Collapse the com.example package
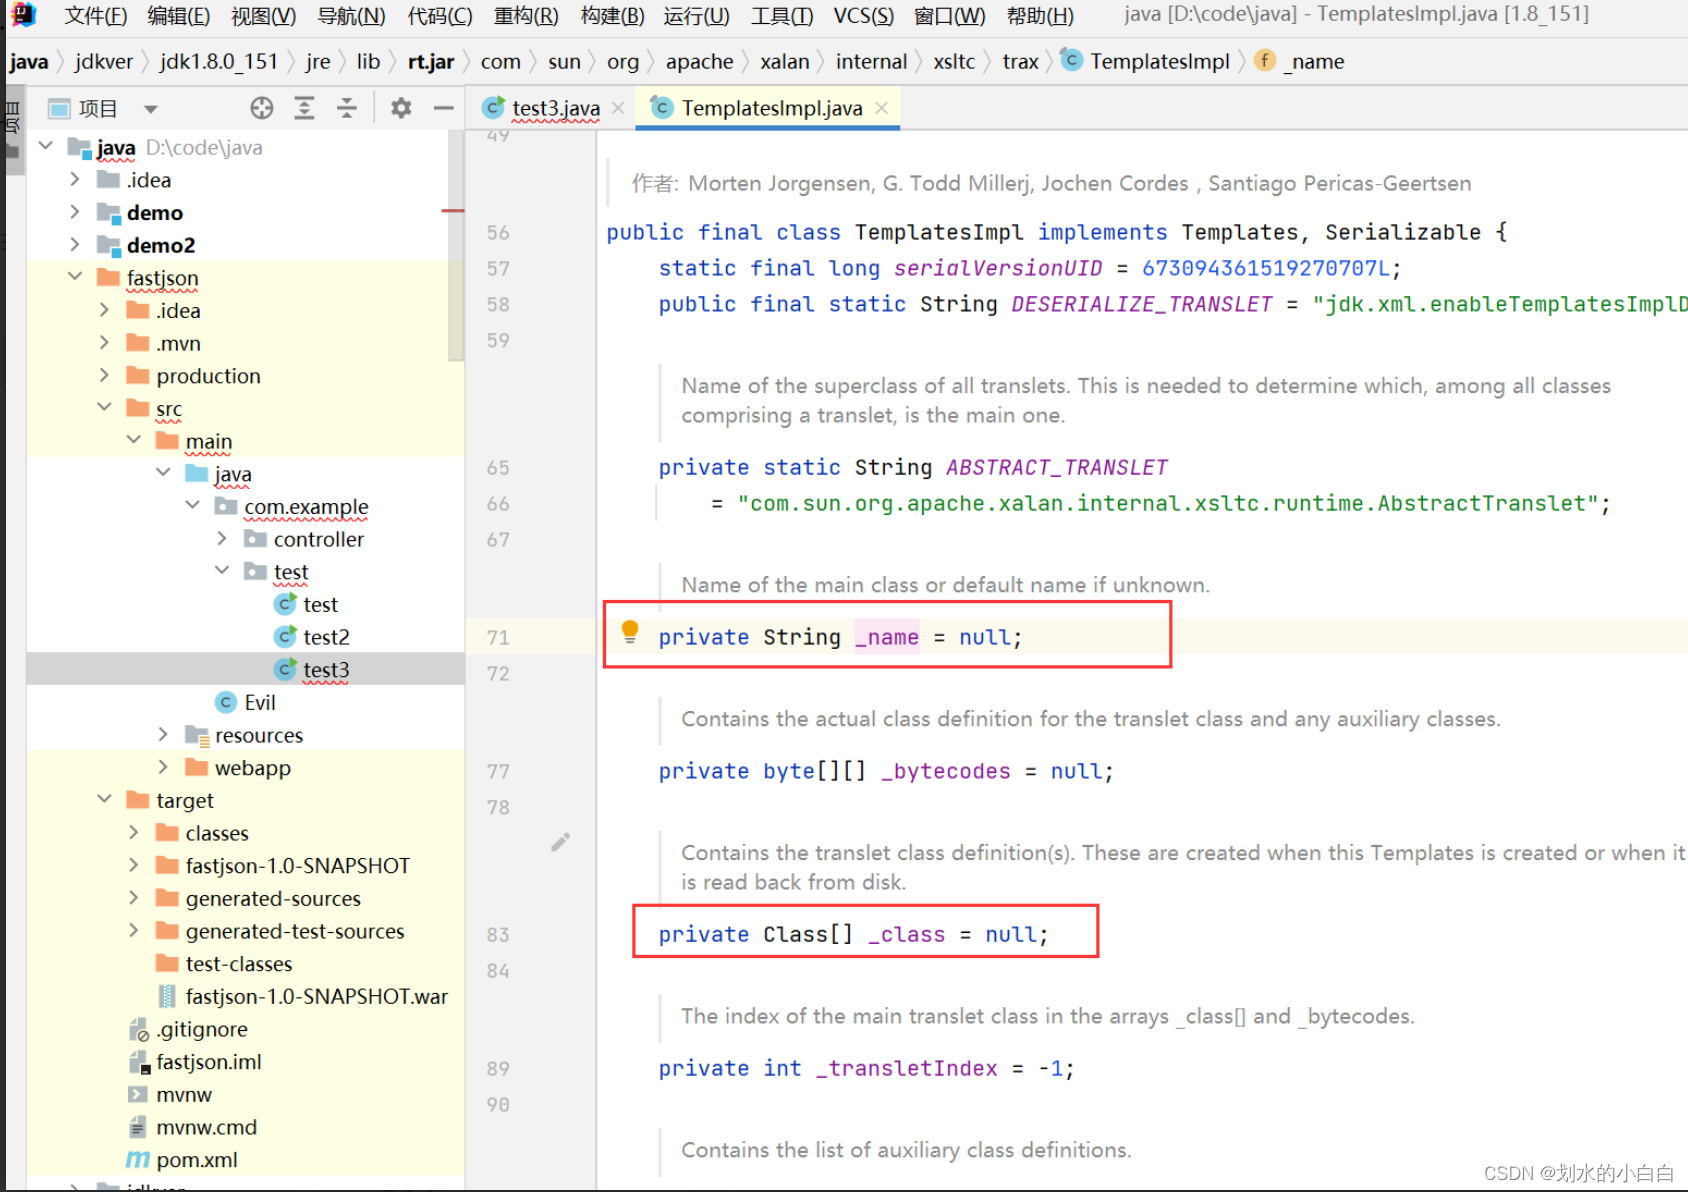The height and width of the screenshot is (1192, 1688). tap(192, 506)
